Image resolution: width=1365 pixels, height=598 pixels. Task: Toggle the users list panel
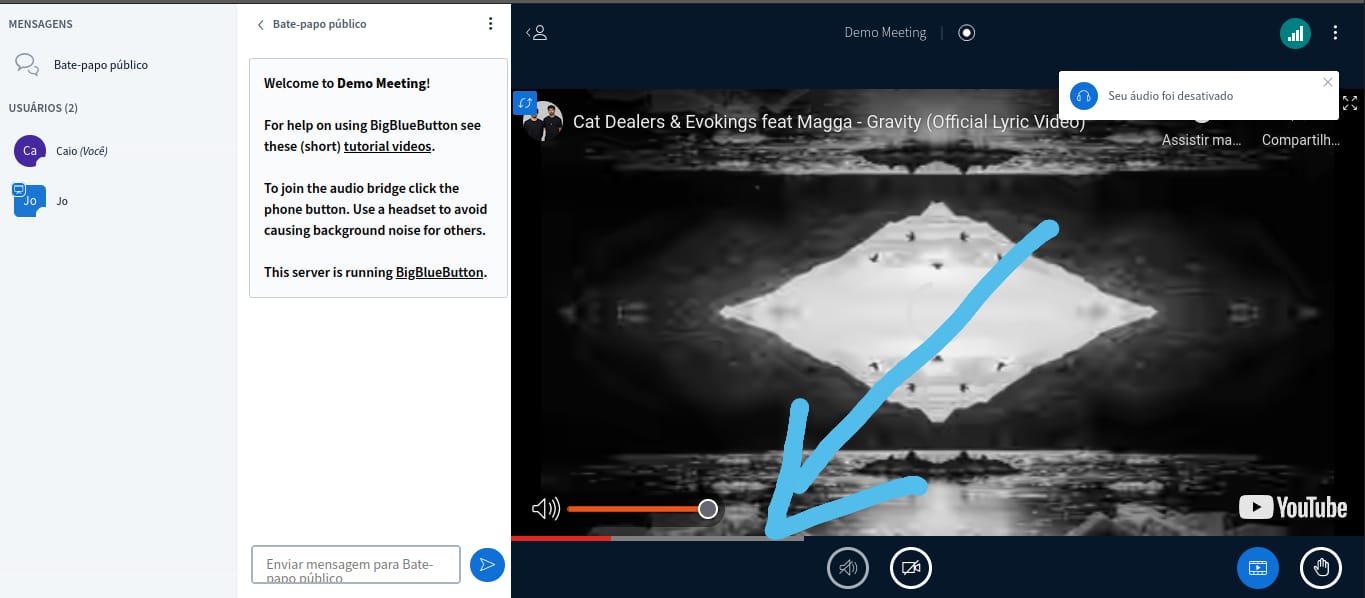click(x=537, y=33)
